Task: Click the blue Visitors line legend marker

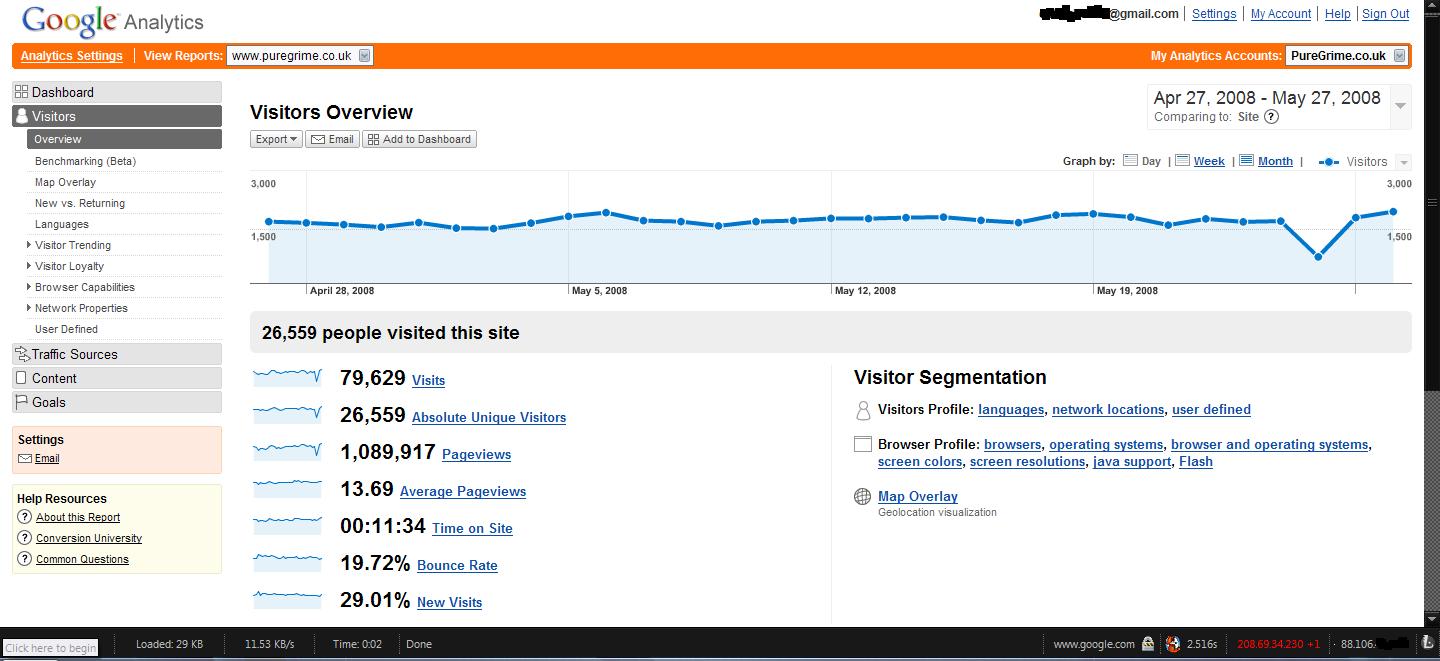Action: [x=1329, y=162]
